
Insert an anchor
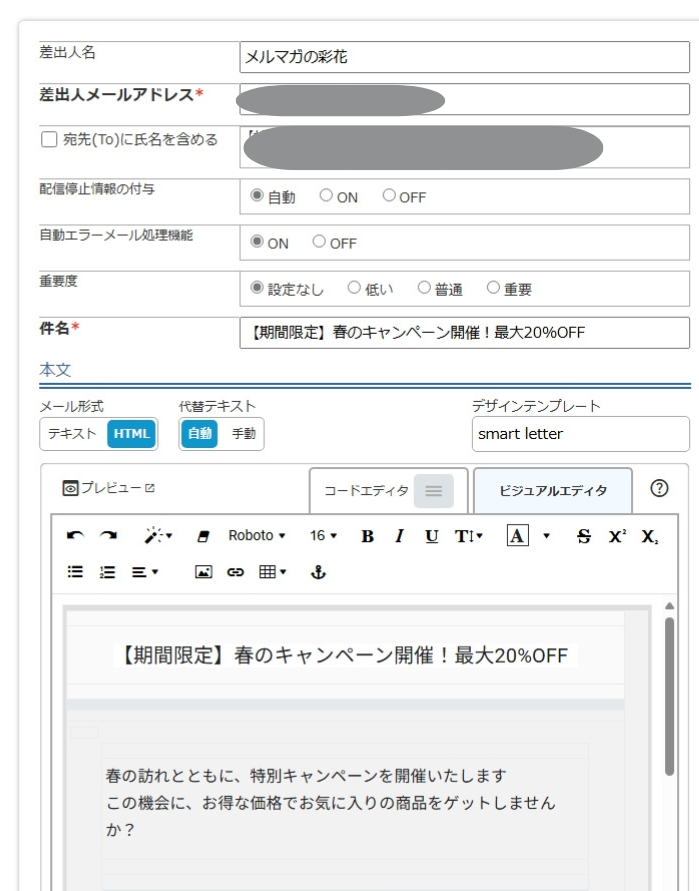(318, 572)
